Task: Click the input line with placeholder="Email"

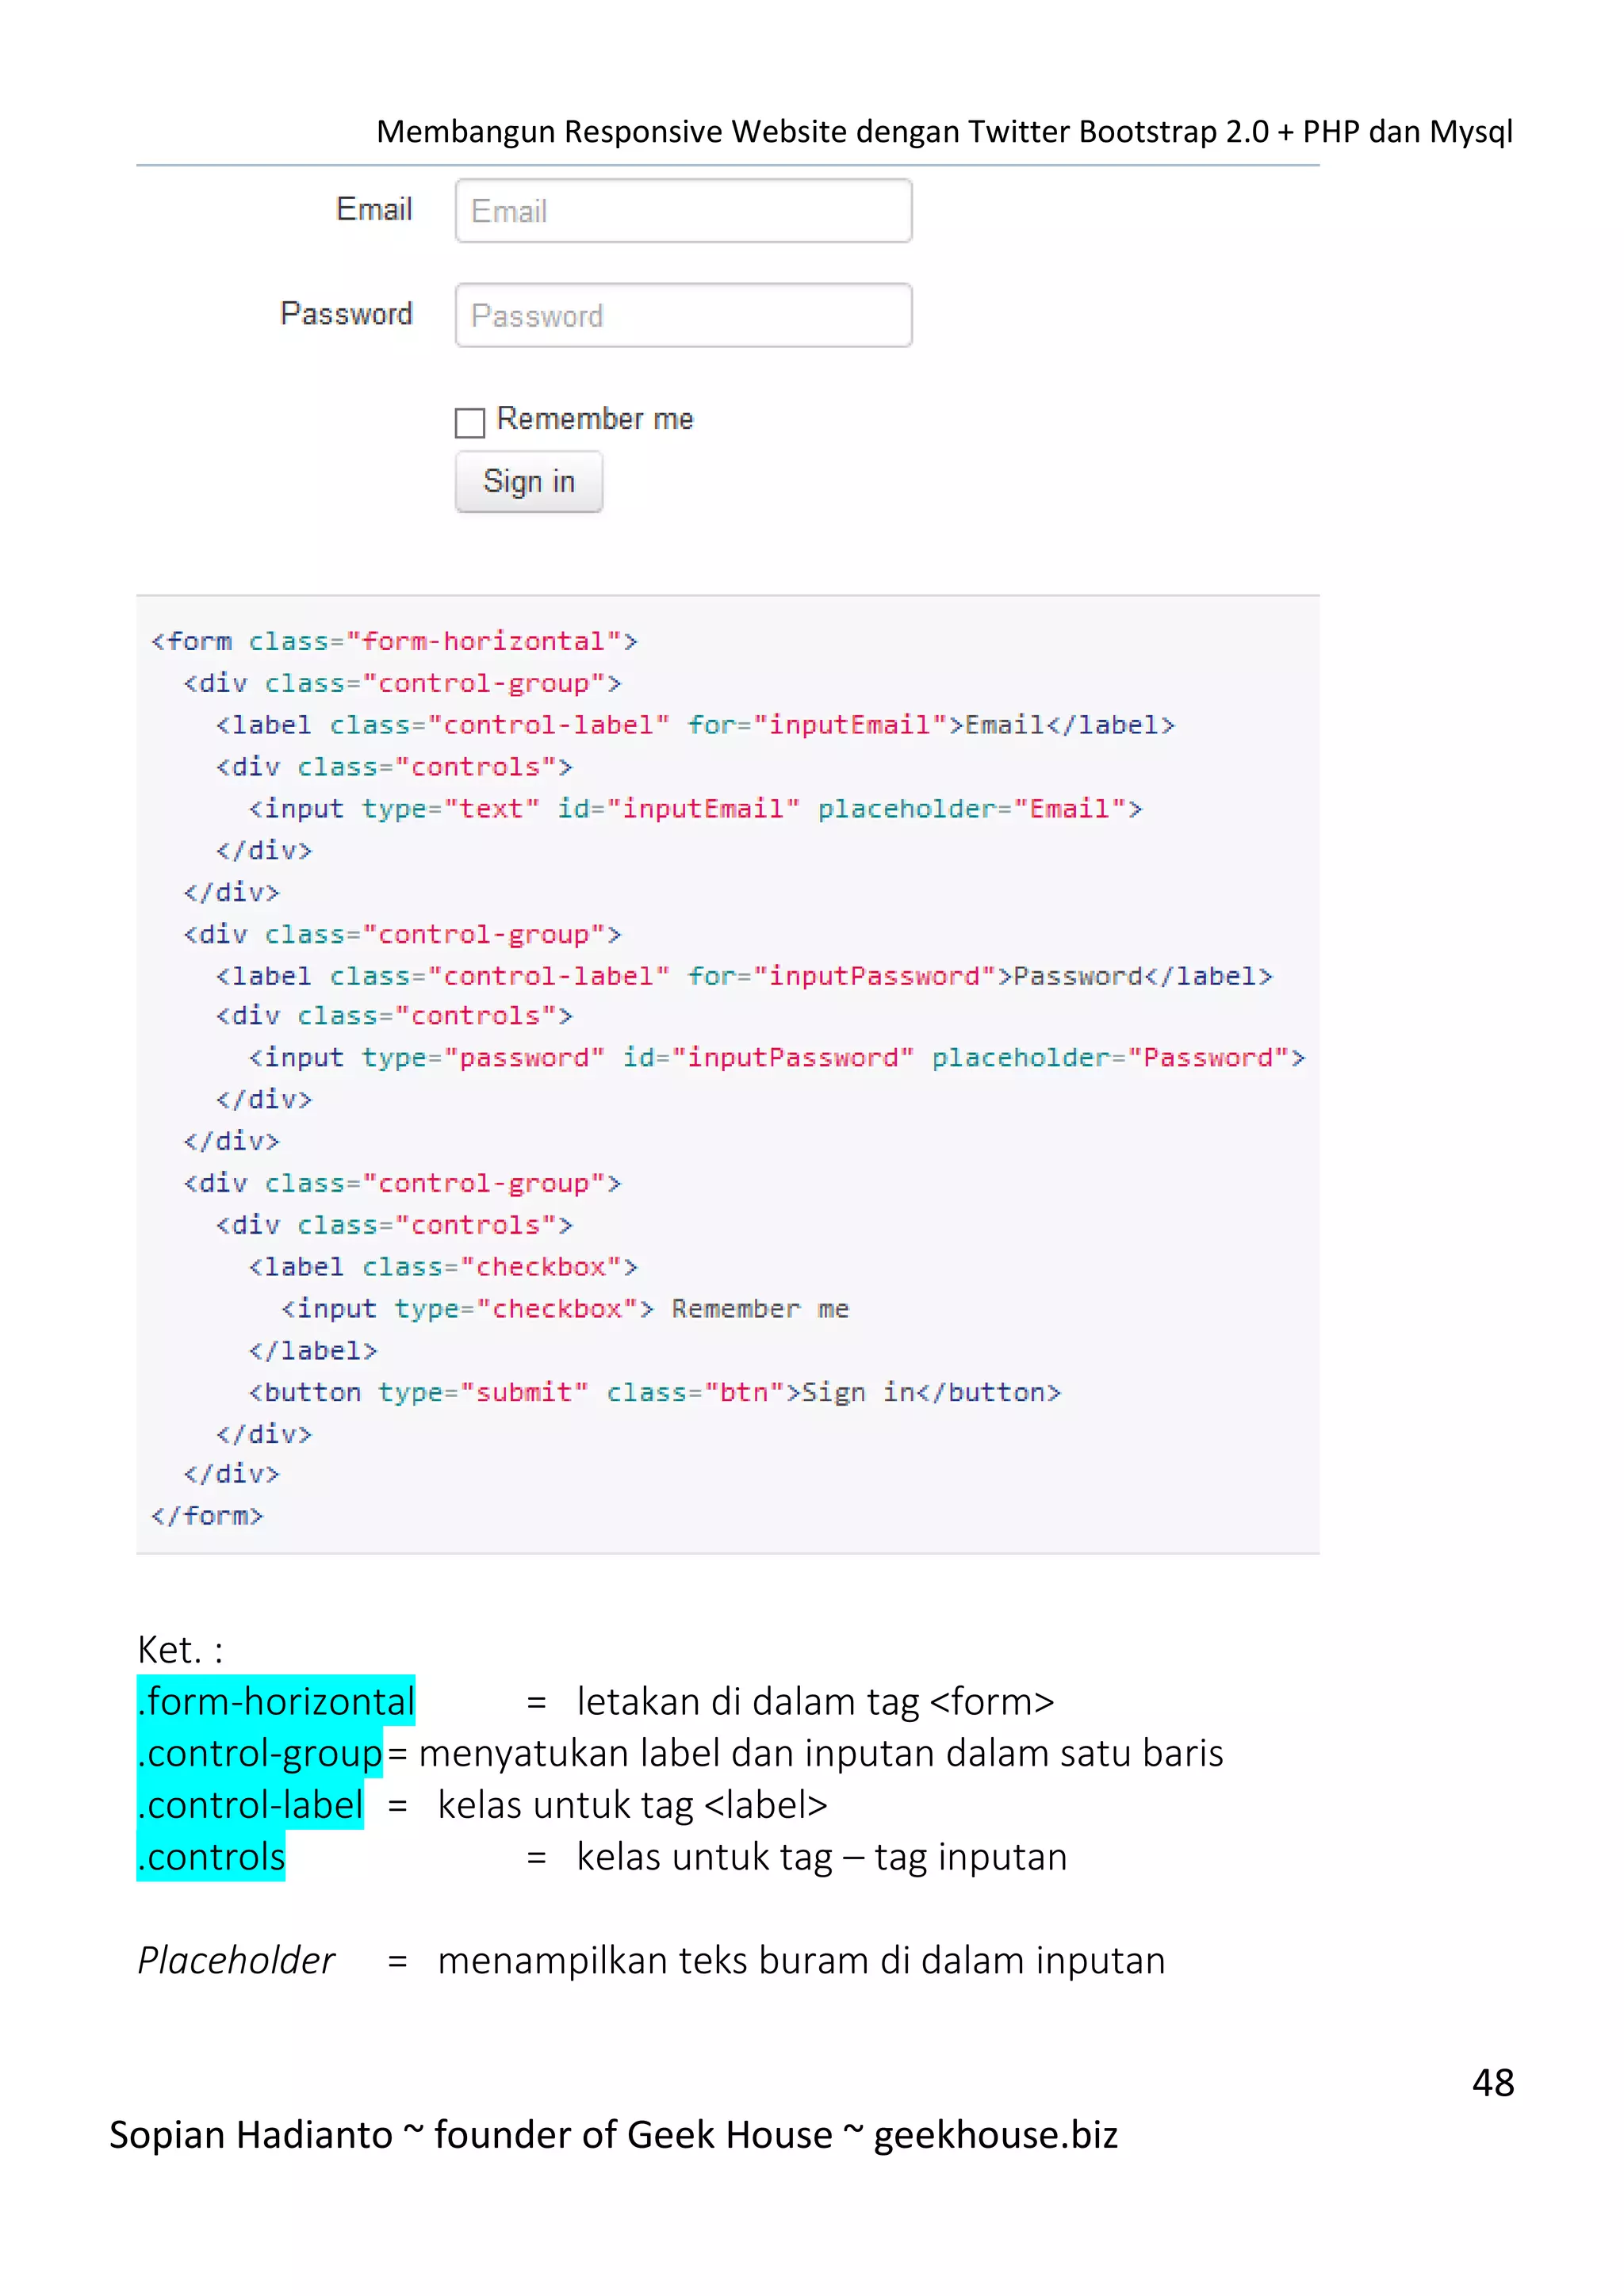Action: 695,808
